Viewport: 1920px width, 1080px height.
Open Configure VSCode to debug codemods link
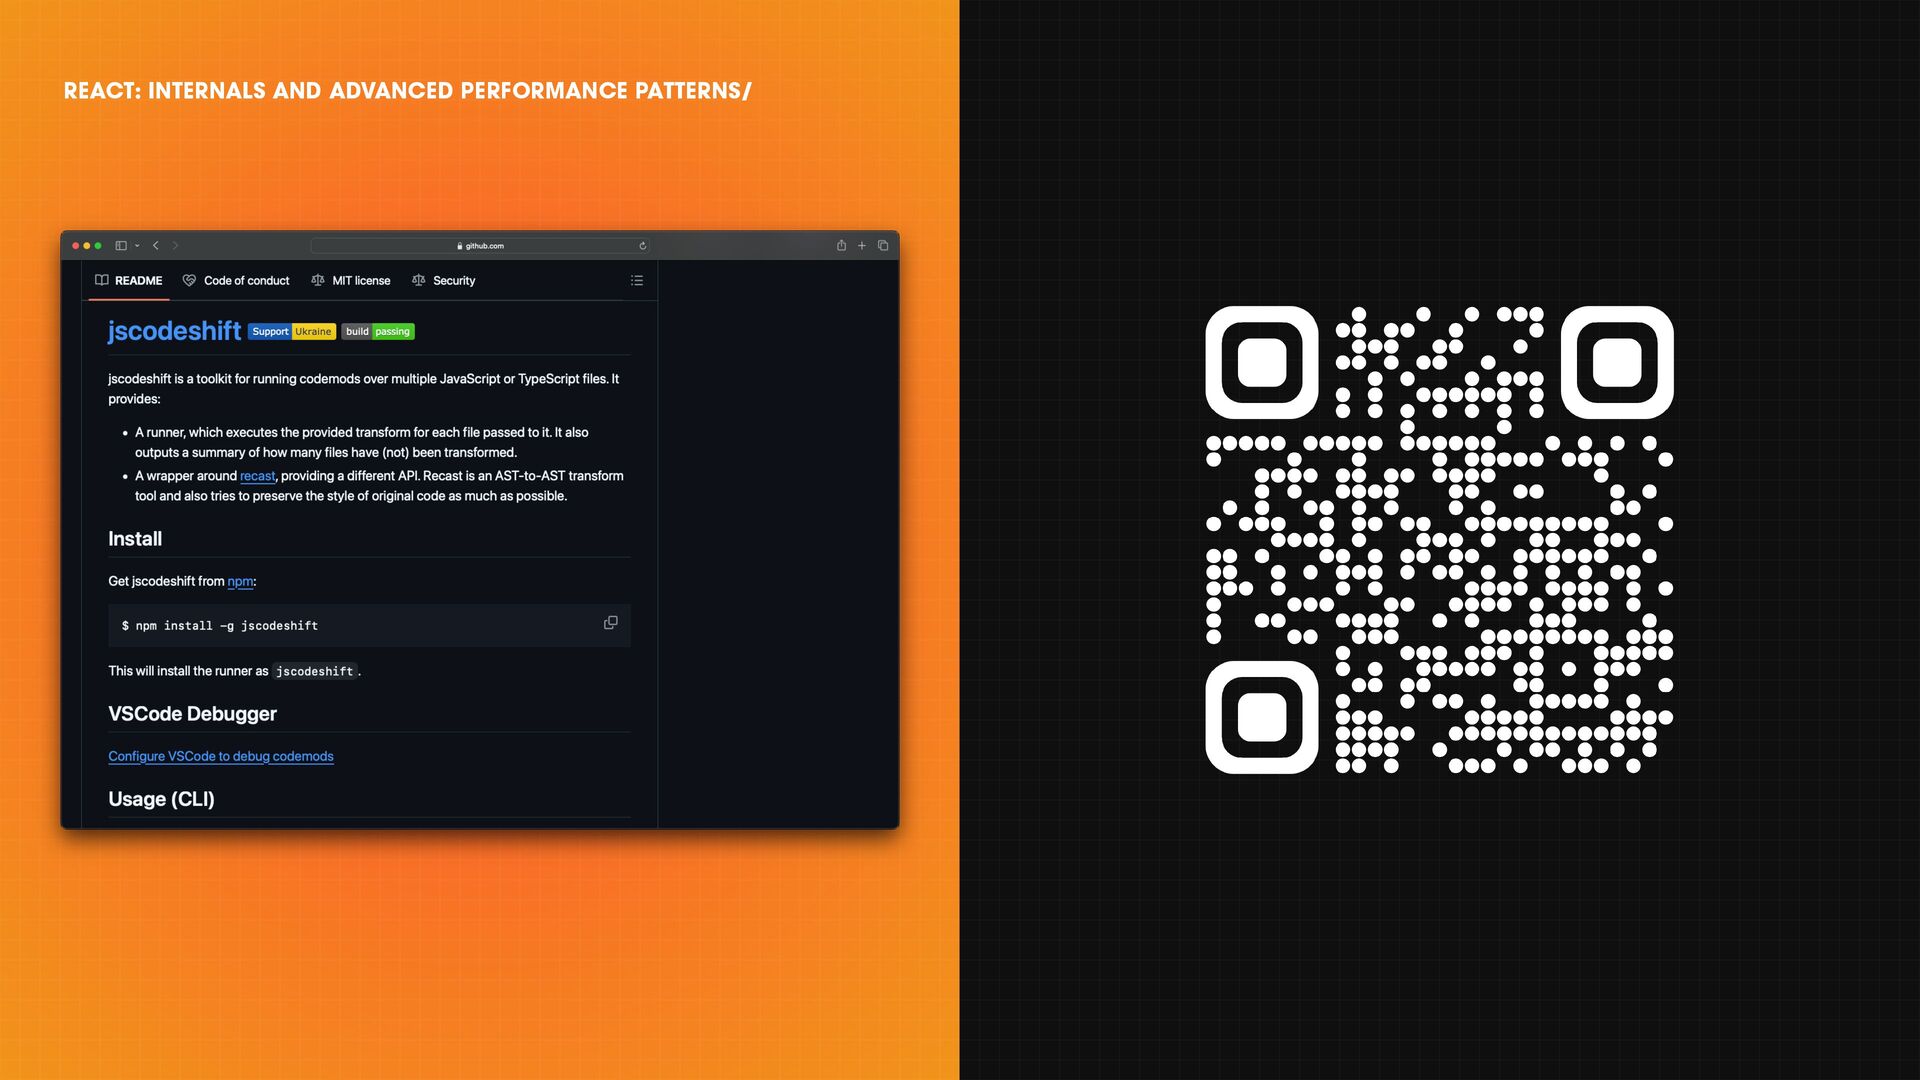(221, 757)
